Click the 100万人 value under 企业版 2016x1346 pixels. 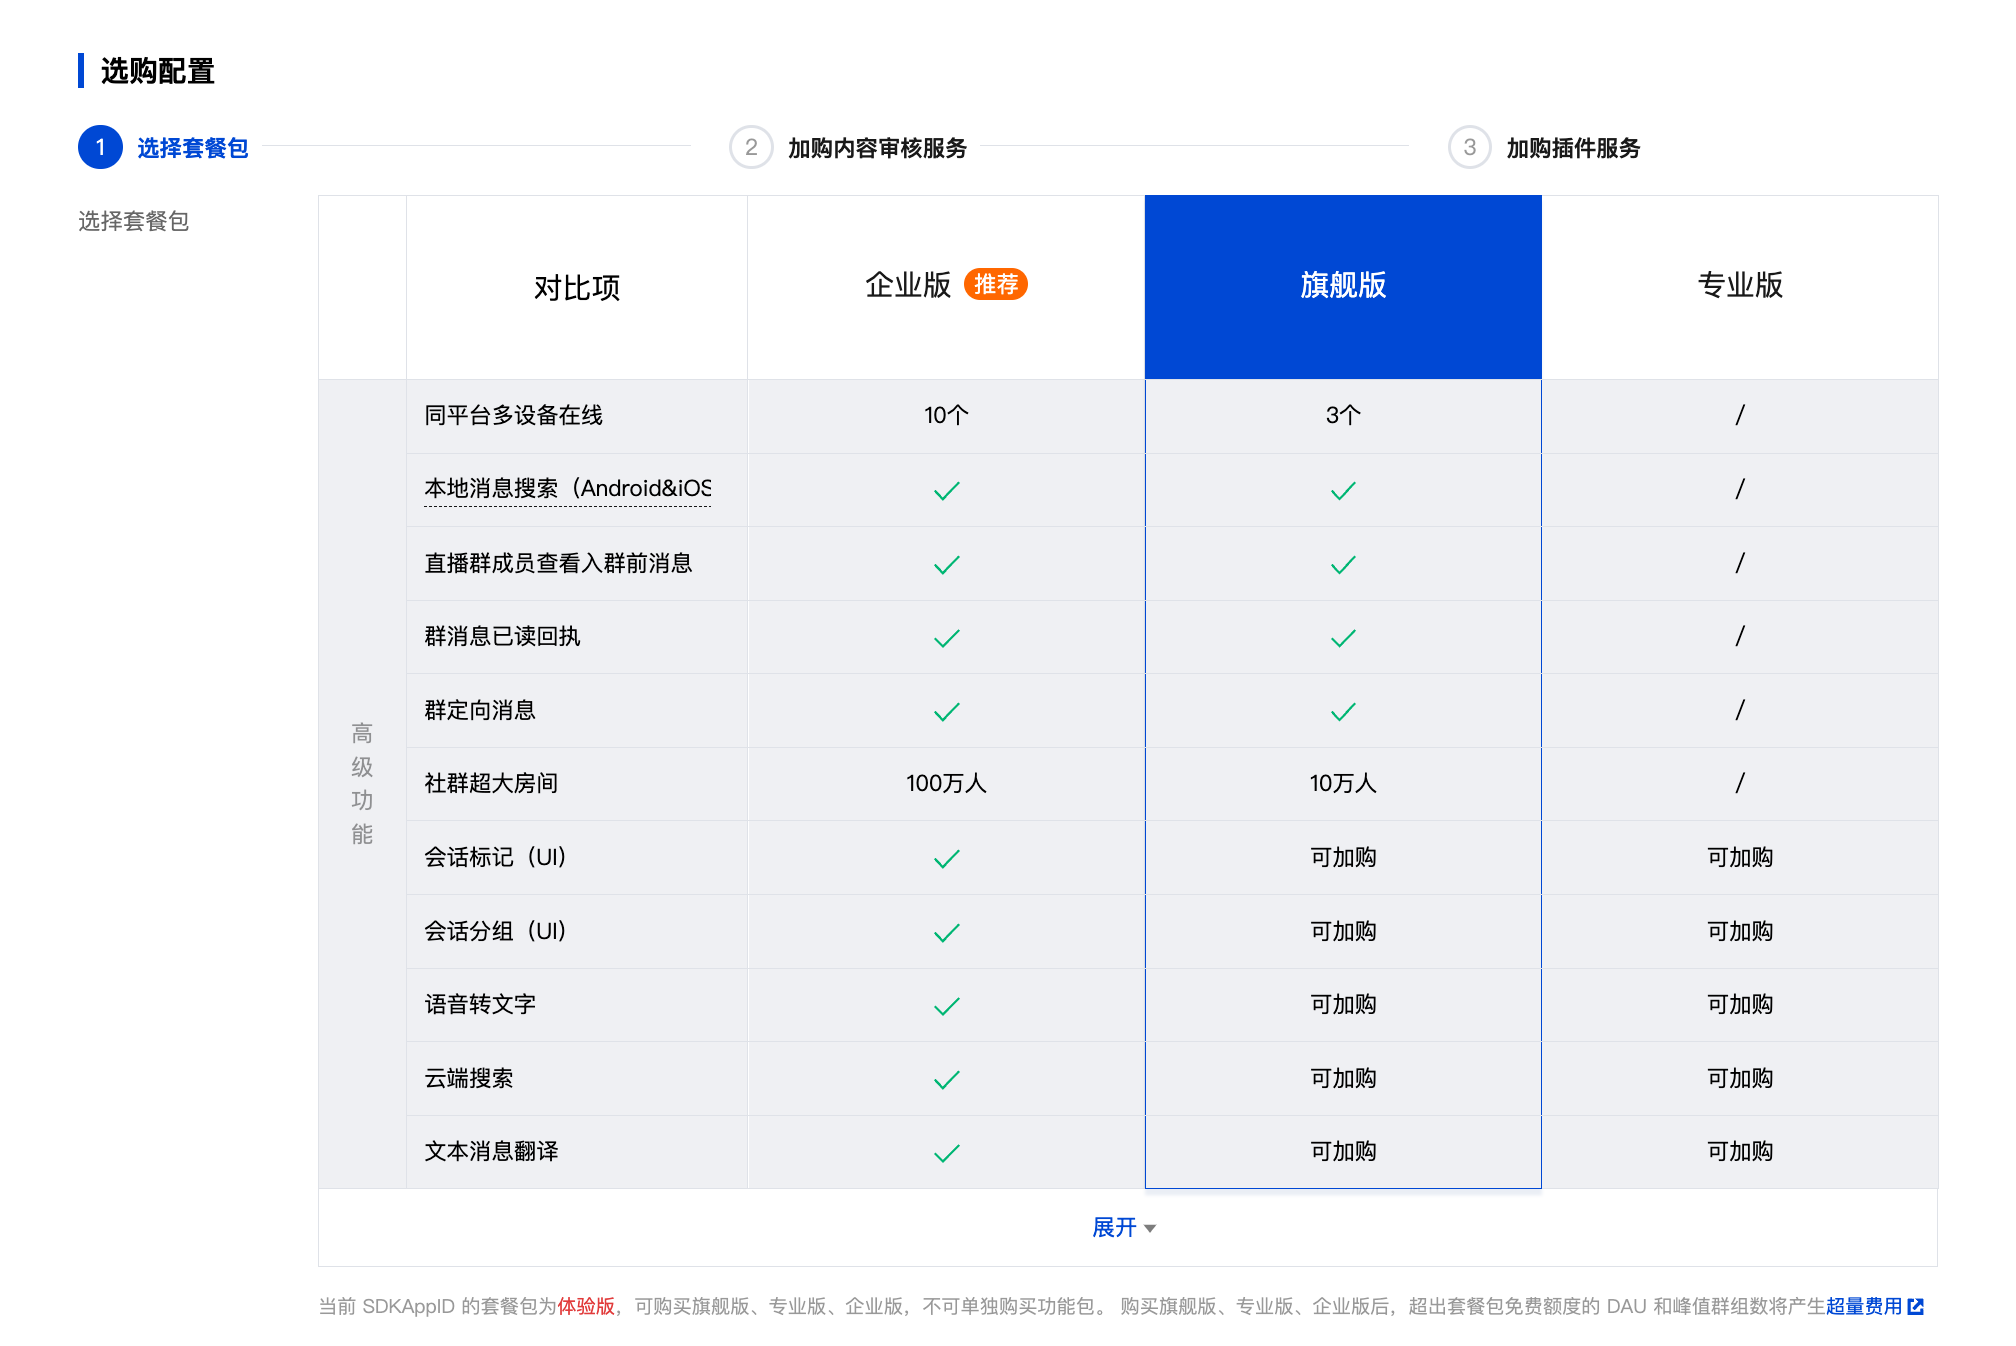946,783
